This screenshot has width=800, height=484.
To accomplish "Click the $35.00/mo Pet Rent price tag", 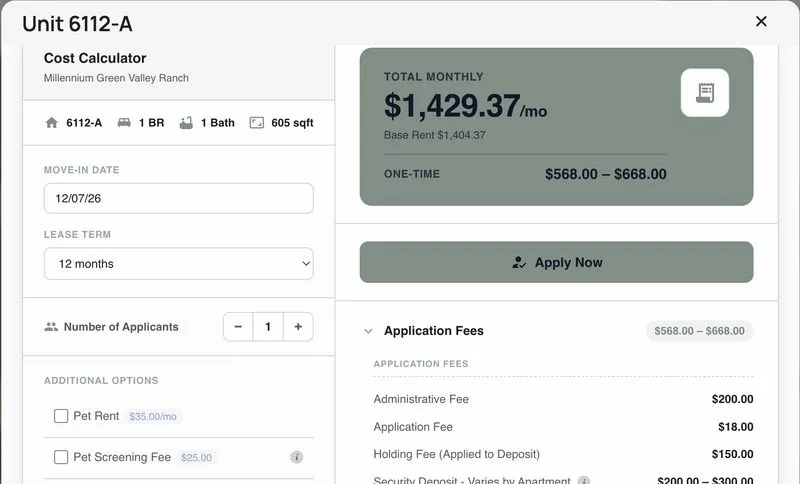I will click(153, 417).
